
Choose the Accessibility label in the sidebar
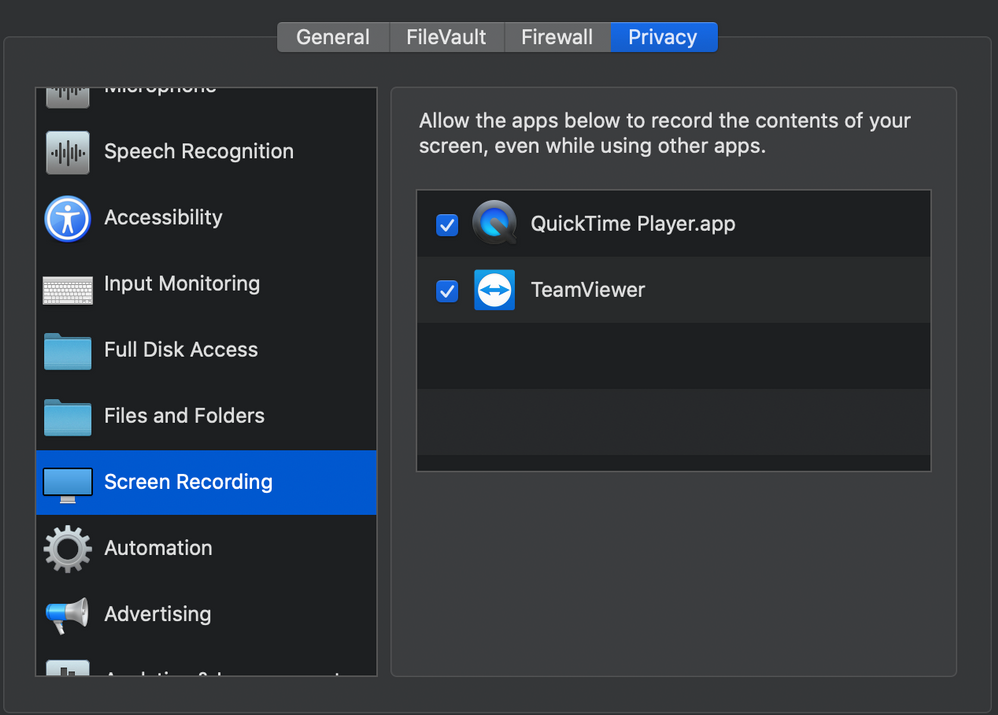164,218
